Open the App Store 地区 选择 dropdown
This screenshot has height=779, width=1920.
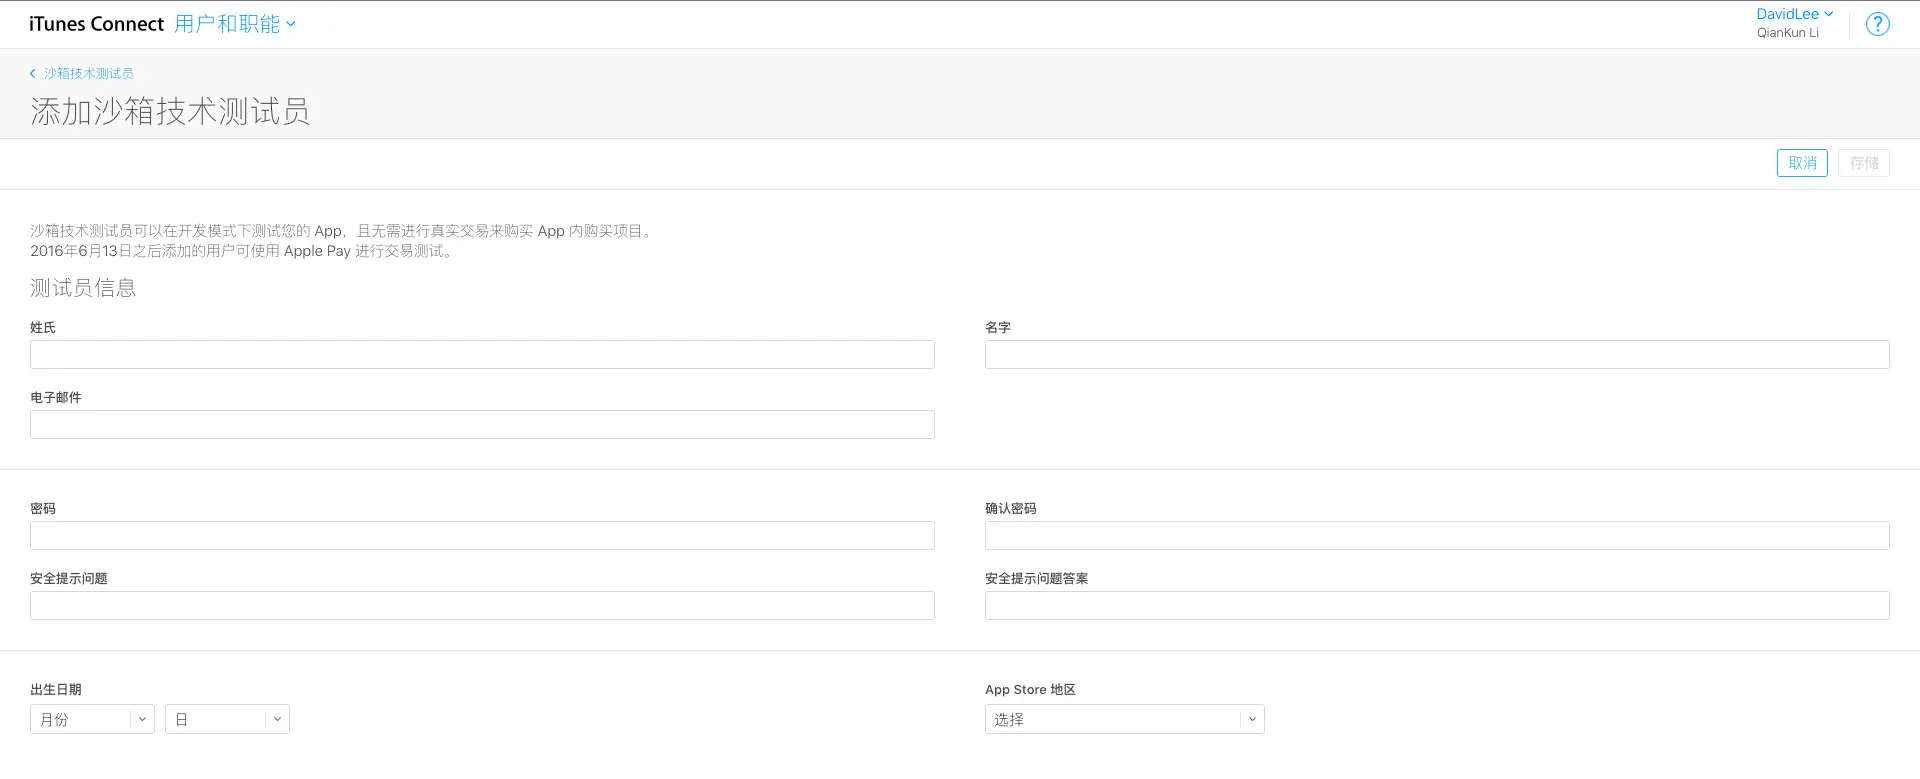pos(1125,719)
